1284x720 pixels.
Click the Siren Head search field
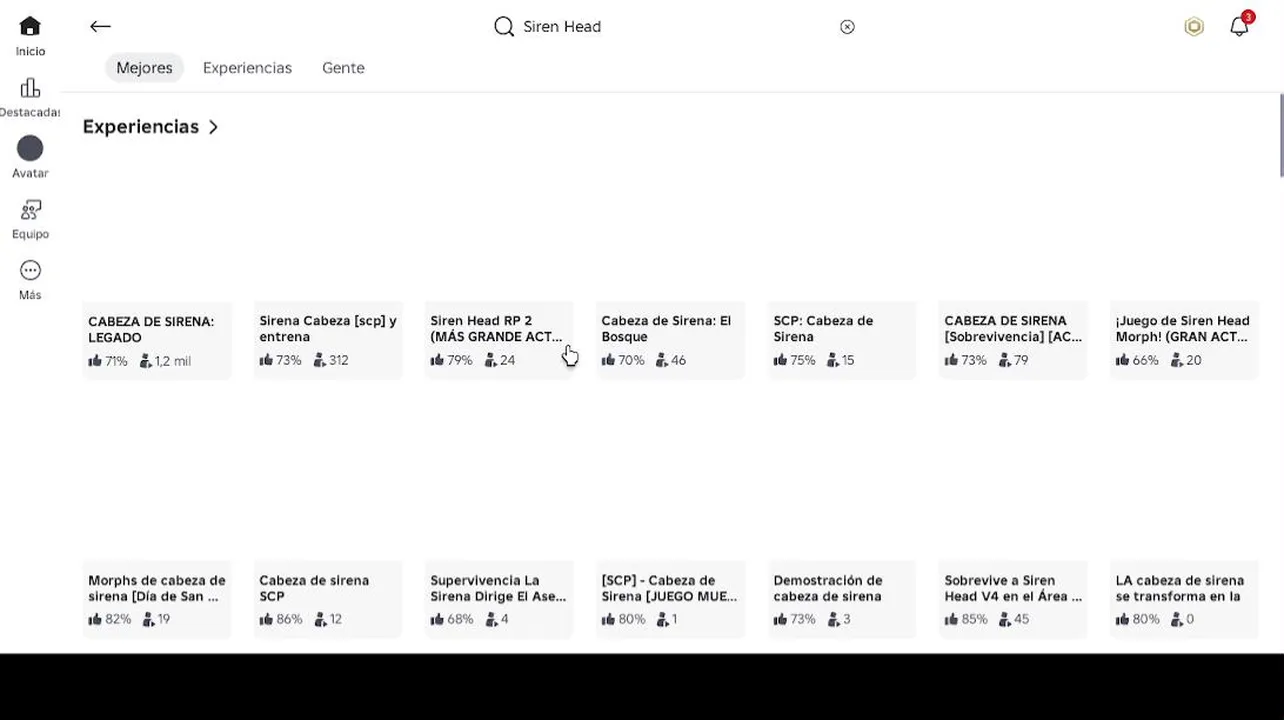[x=675, y=27]
